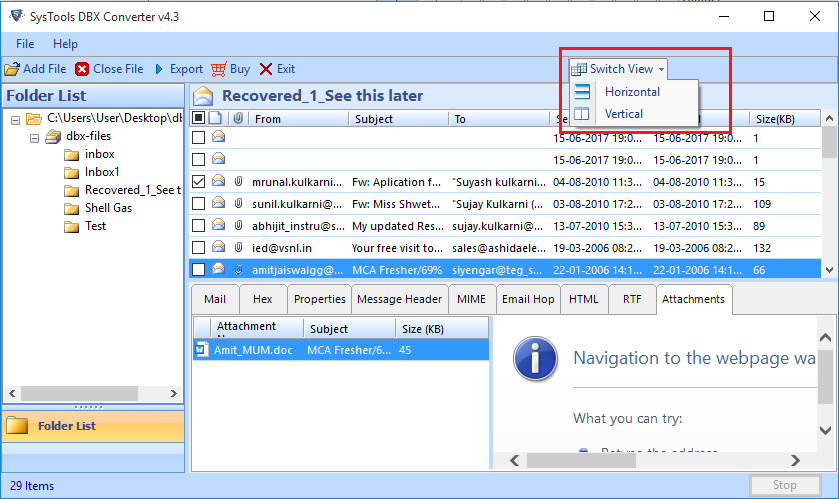Screen dimensions: 839x499
Task: Click the '29 Items' status bar text
Action: pos(32,486)
